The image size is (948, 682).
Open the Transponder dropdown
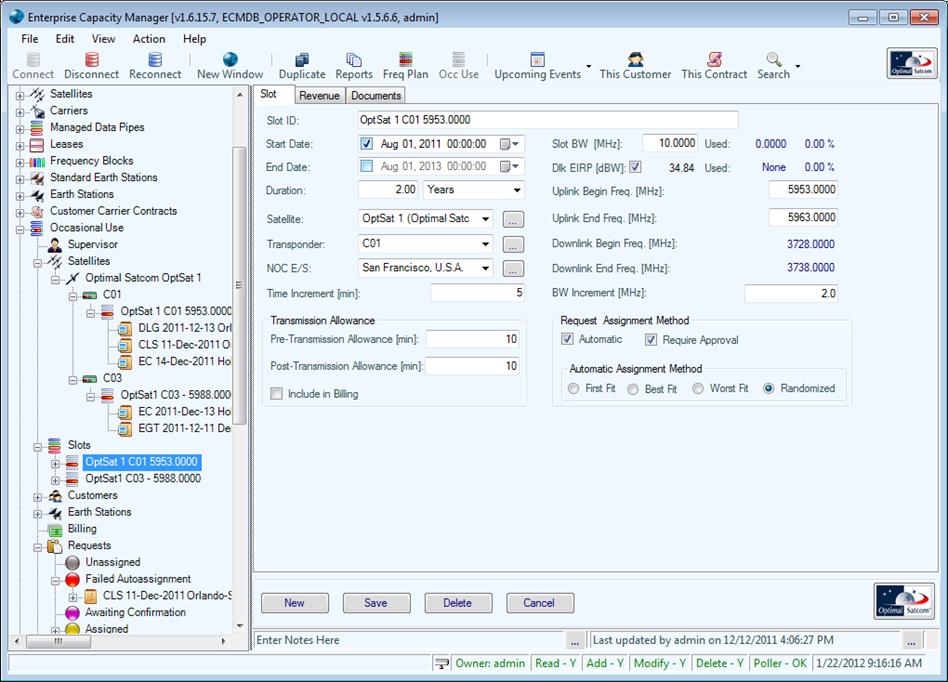pyautogui.click(x=485, y=244)
